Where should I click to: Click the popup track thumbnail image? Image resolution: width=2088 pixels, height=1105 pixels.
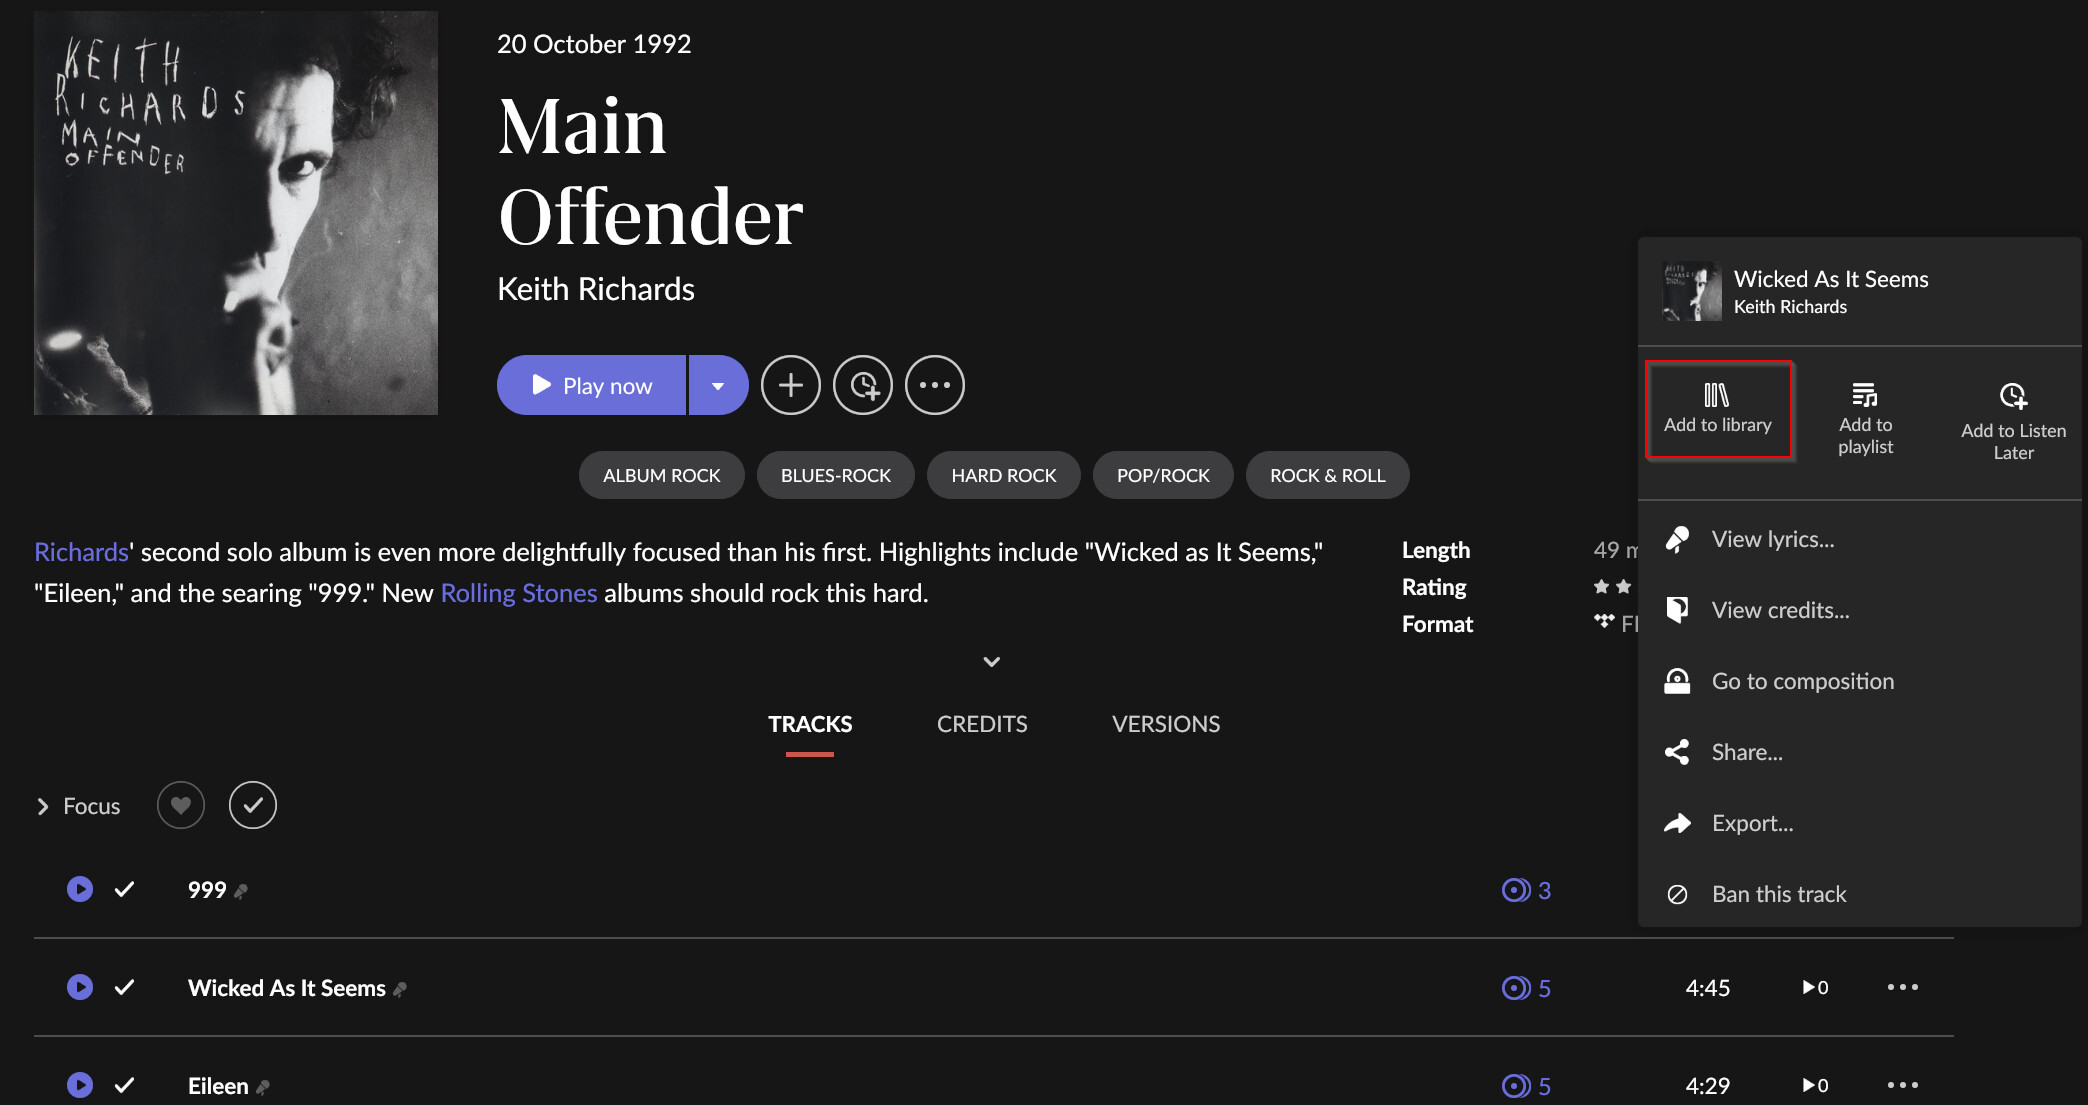pyautogui.click(x=1692, y=291)
